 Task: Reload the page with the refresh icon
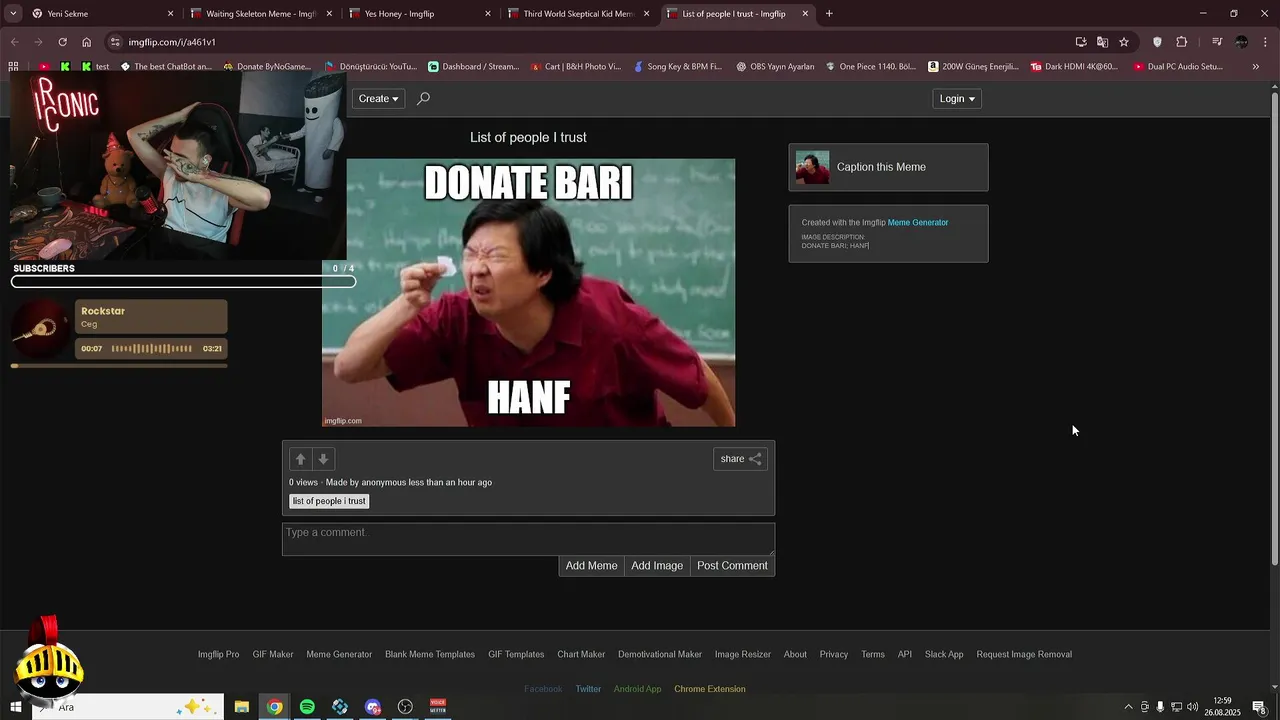[62, 42]
